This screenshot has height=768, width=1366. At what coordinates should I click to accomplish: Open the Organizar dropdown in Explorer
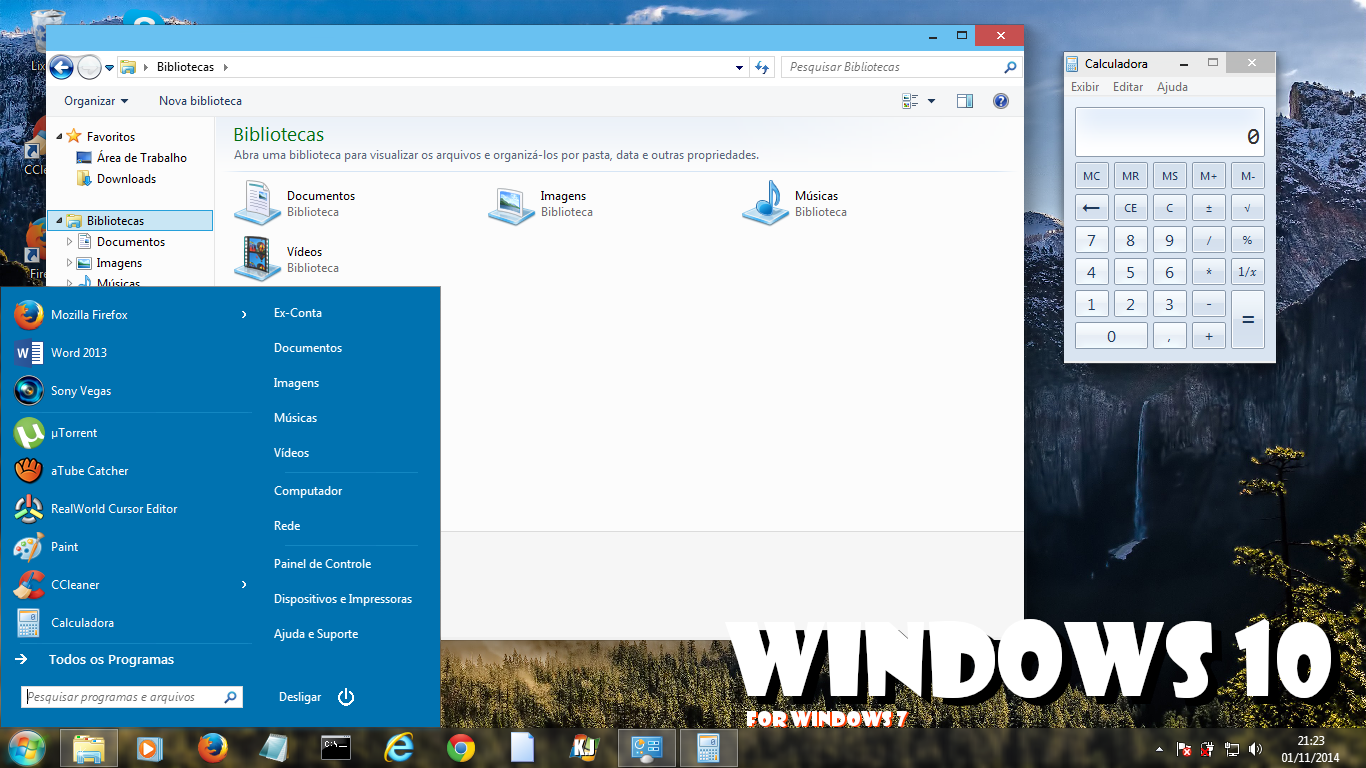pyautogui.click(x=96, y=101)
